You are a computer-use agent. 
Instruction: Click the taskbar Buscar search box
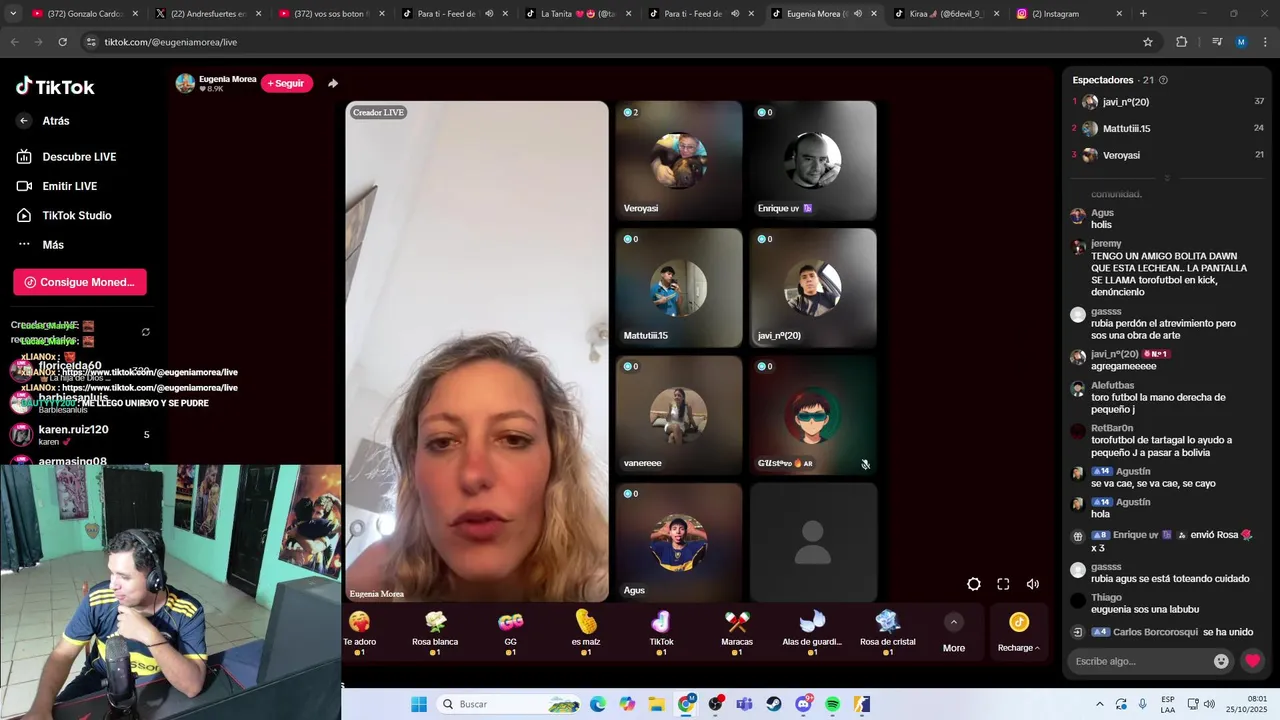511,704
